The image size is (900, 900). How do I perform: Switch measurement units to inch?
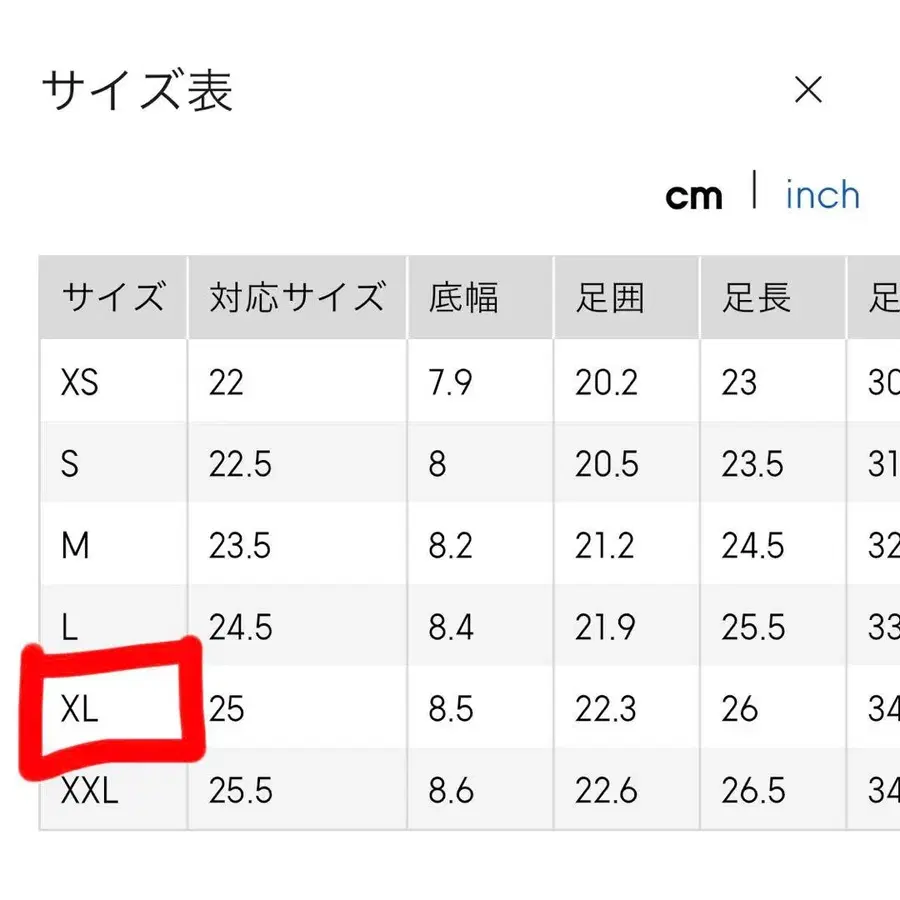(822, 195)
